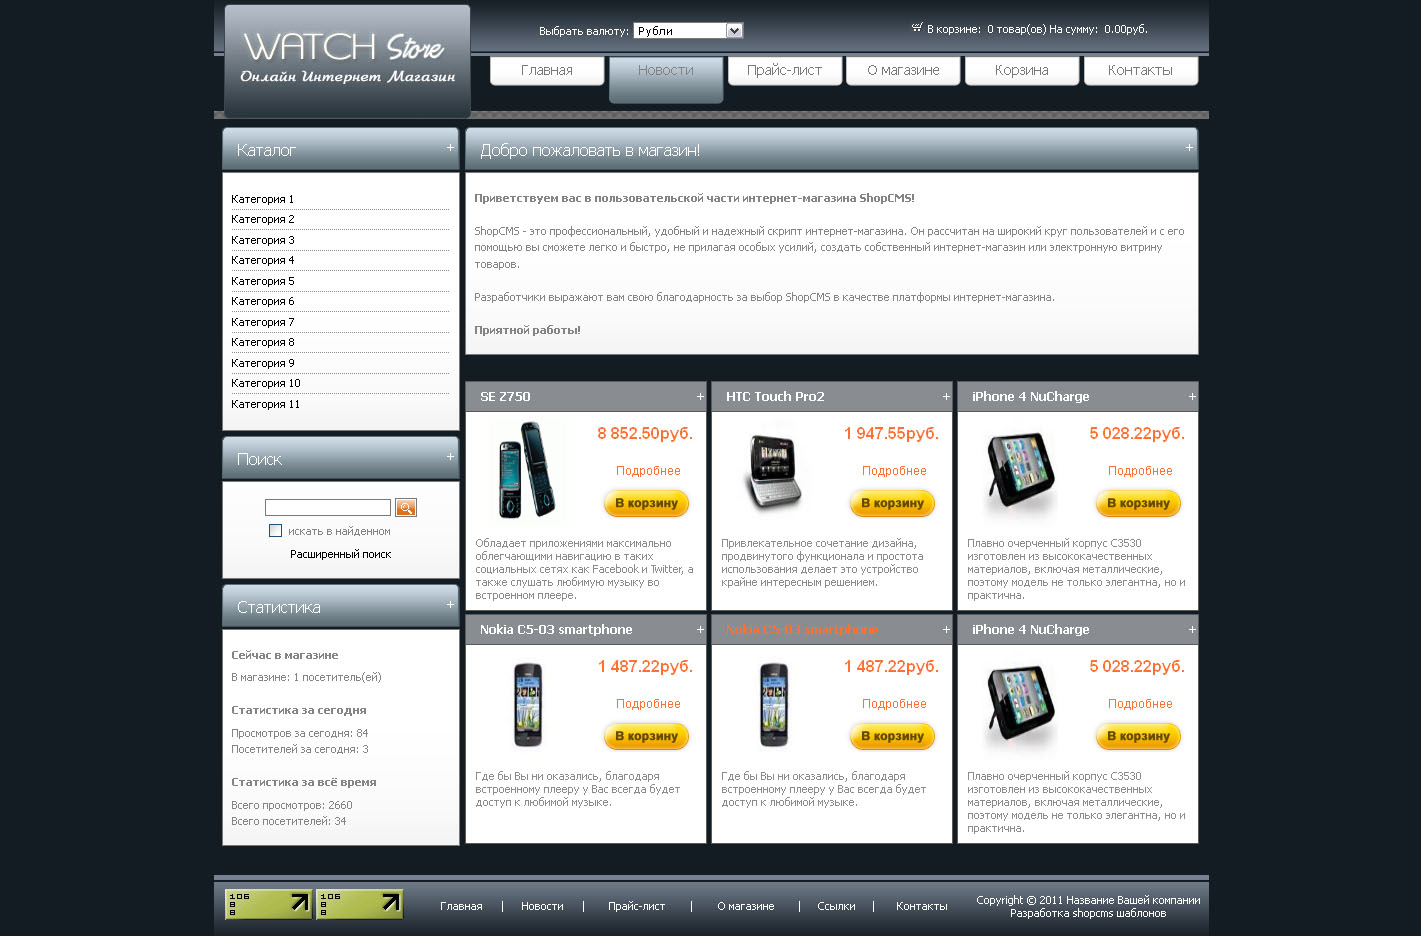1421x936 pixels.
Task: Click SE Z750 phone thumbnail
Action: (528, 470)
